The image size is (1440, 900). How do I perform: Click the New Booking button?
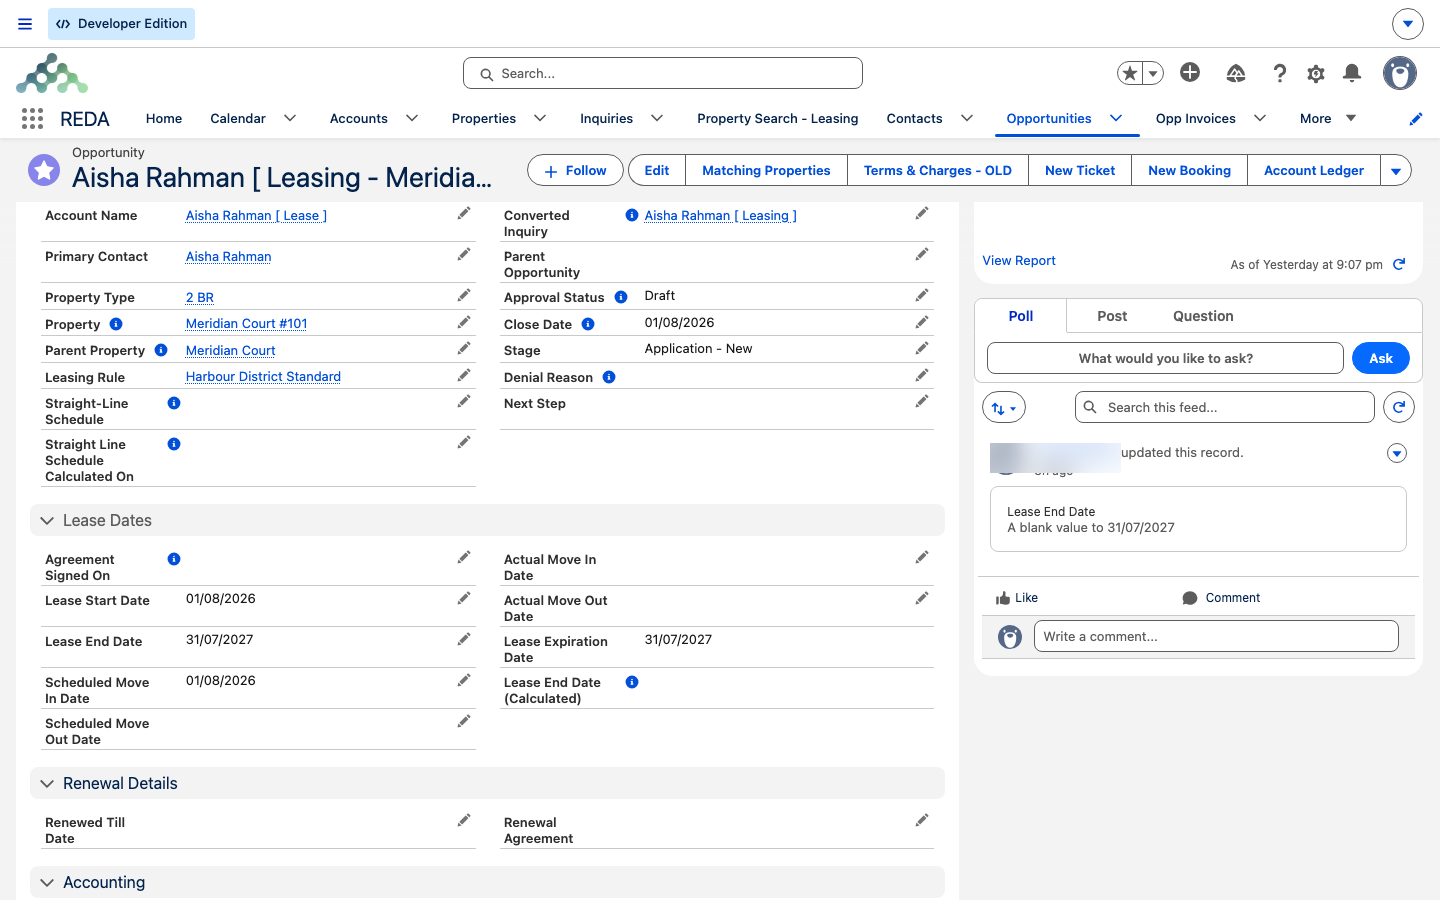coord(1189,170)
